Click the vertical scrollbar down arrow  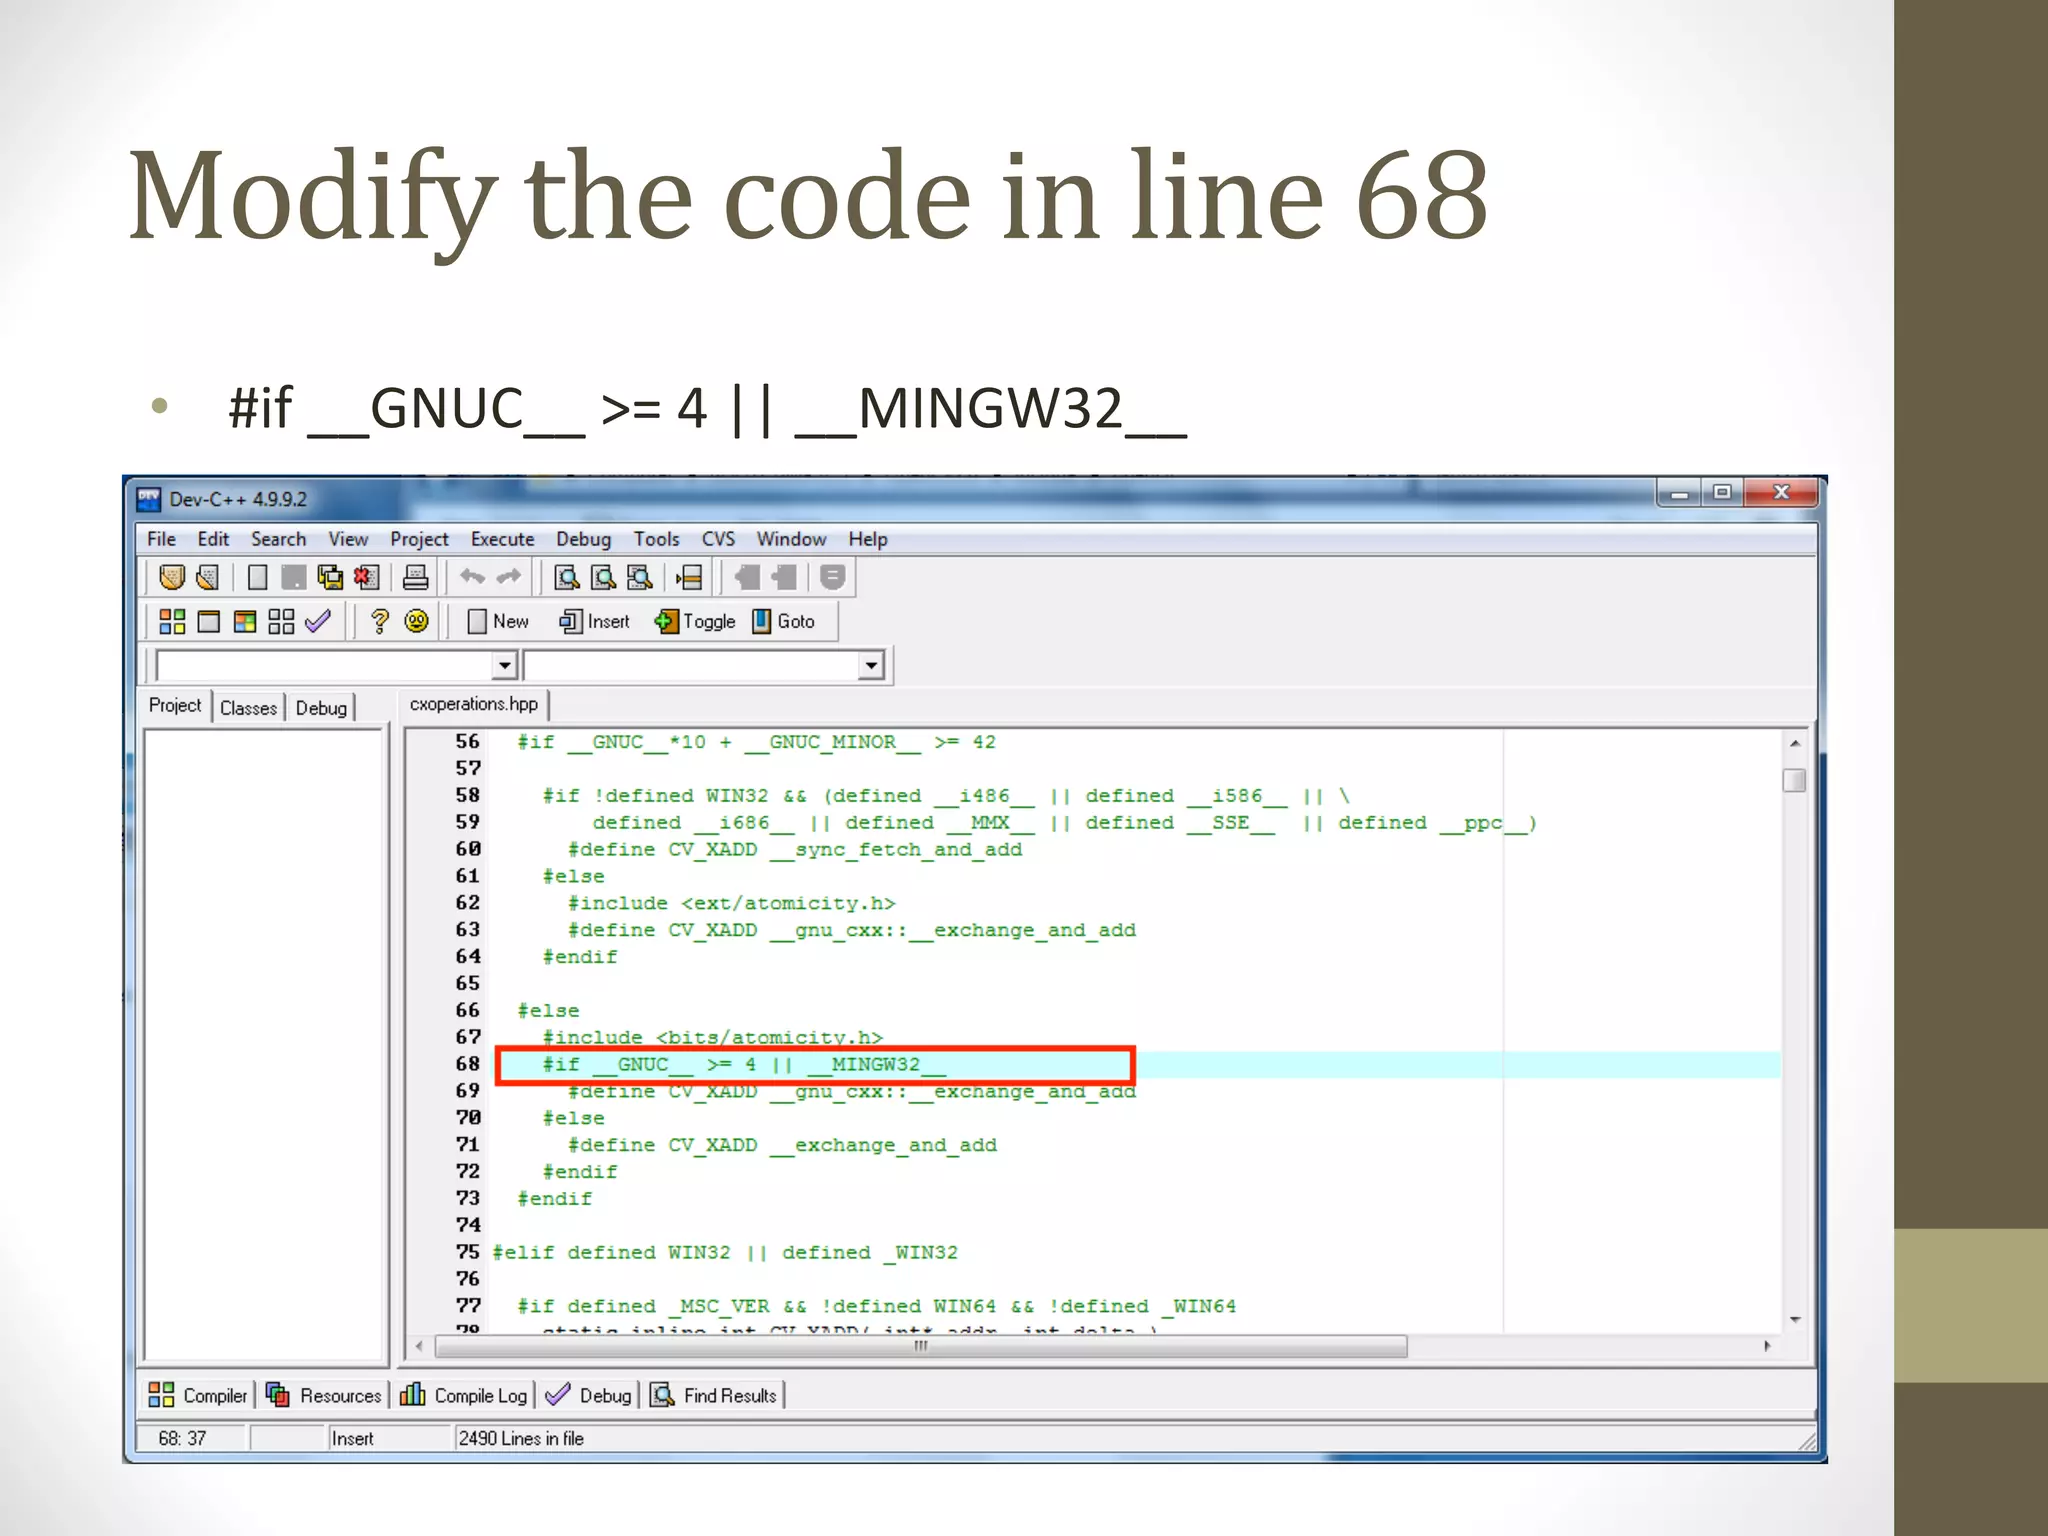[1795, 1320]
